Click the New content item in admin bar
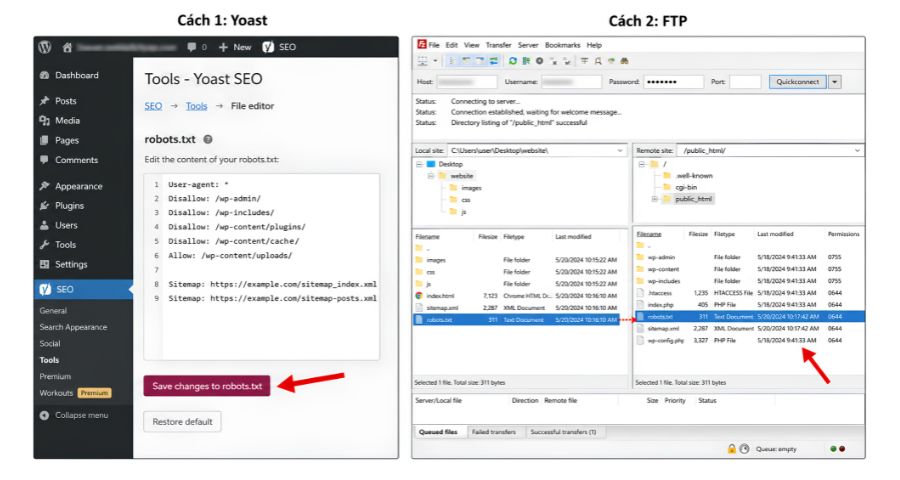 tap(235, 47)
